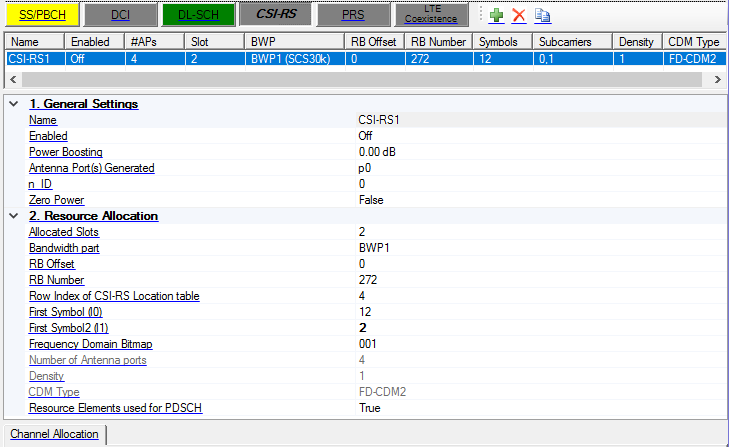Edit the First Symbol2 (l1) value 2
Image resolution: width=729 pixels, height=447 pixels.
pyautogui.click(x=541, y=328)
